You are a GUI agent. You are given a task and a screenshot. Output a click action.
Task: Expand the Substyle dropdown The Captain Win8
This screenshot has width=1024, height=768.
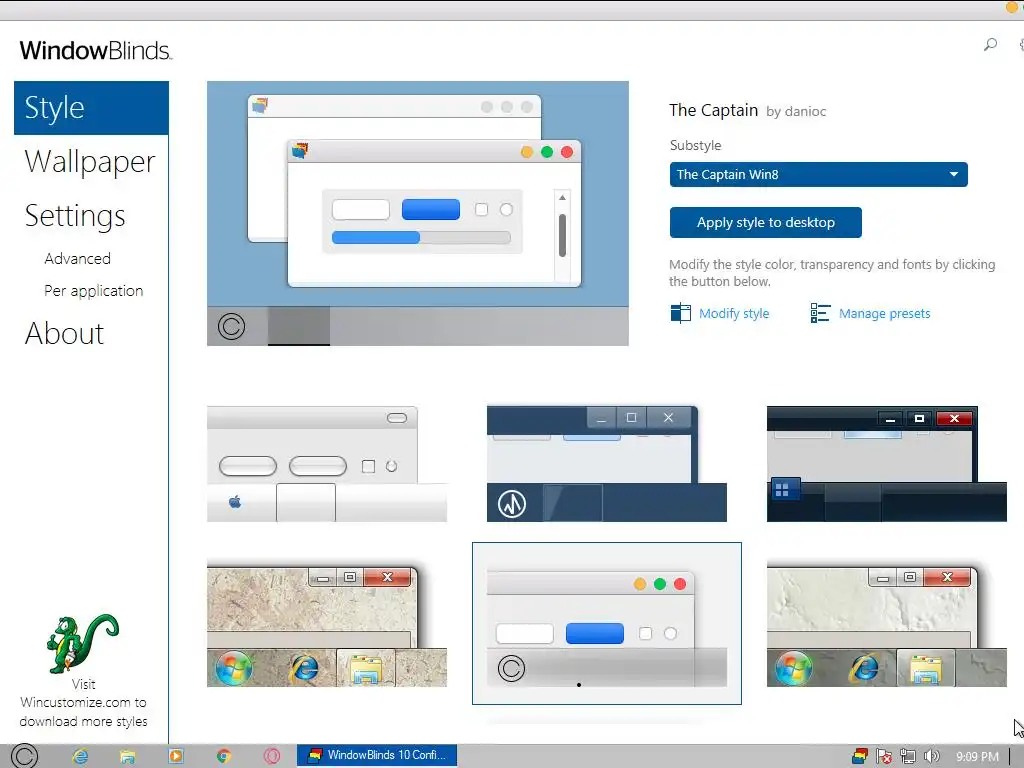click(x=818, y=174)
